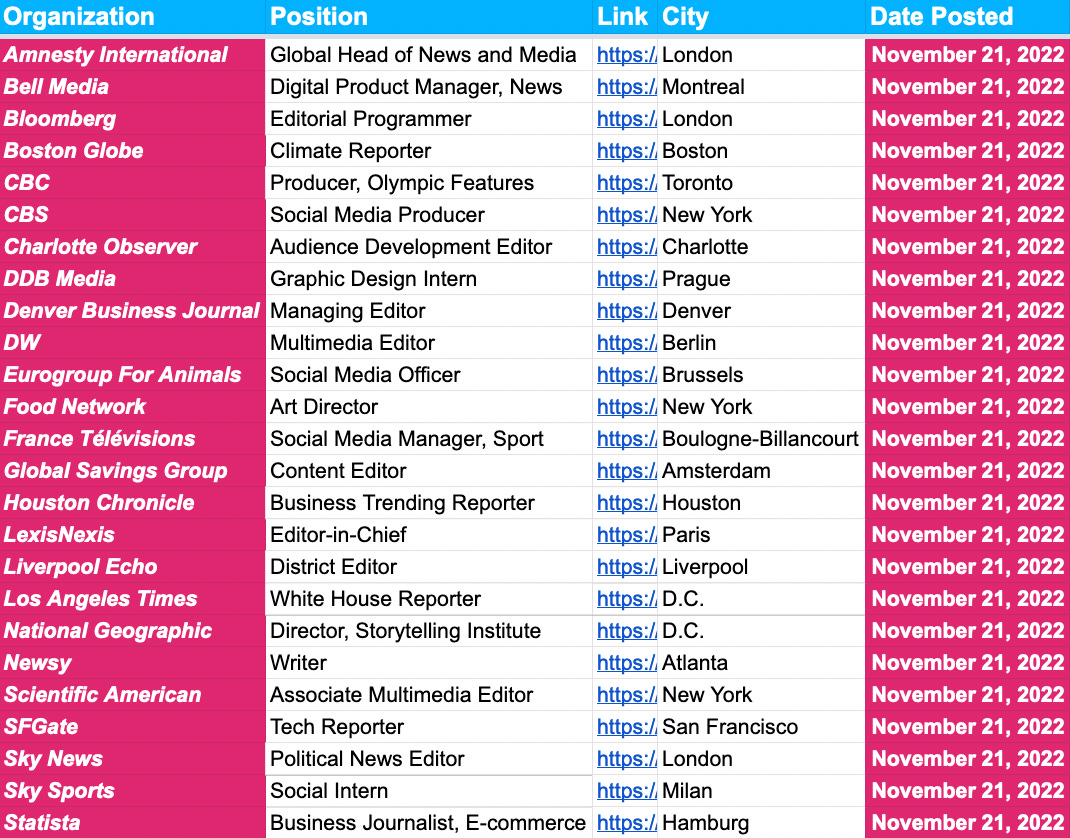Open the DW Multimedia Editor link
Viewport: 1070px width, 838px height.
626,343
